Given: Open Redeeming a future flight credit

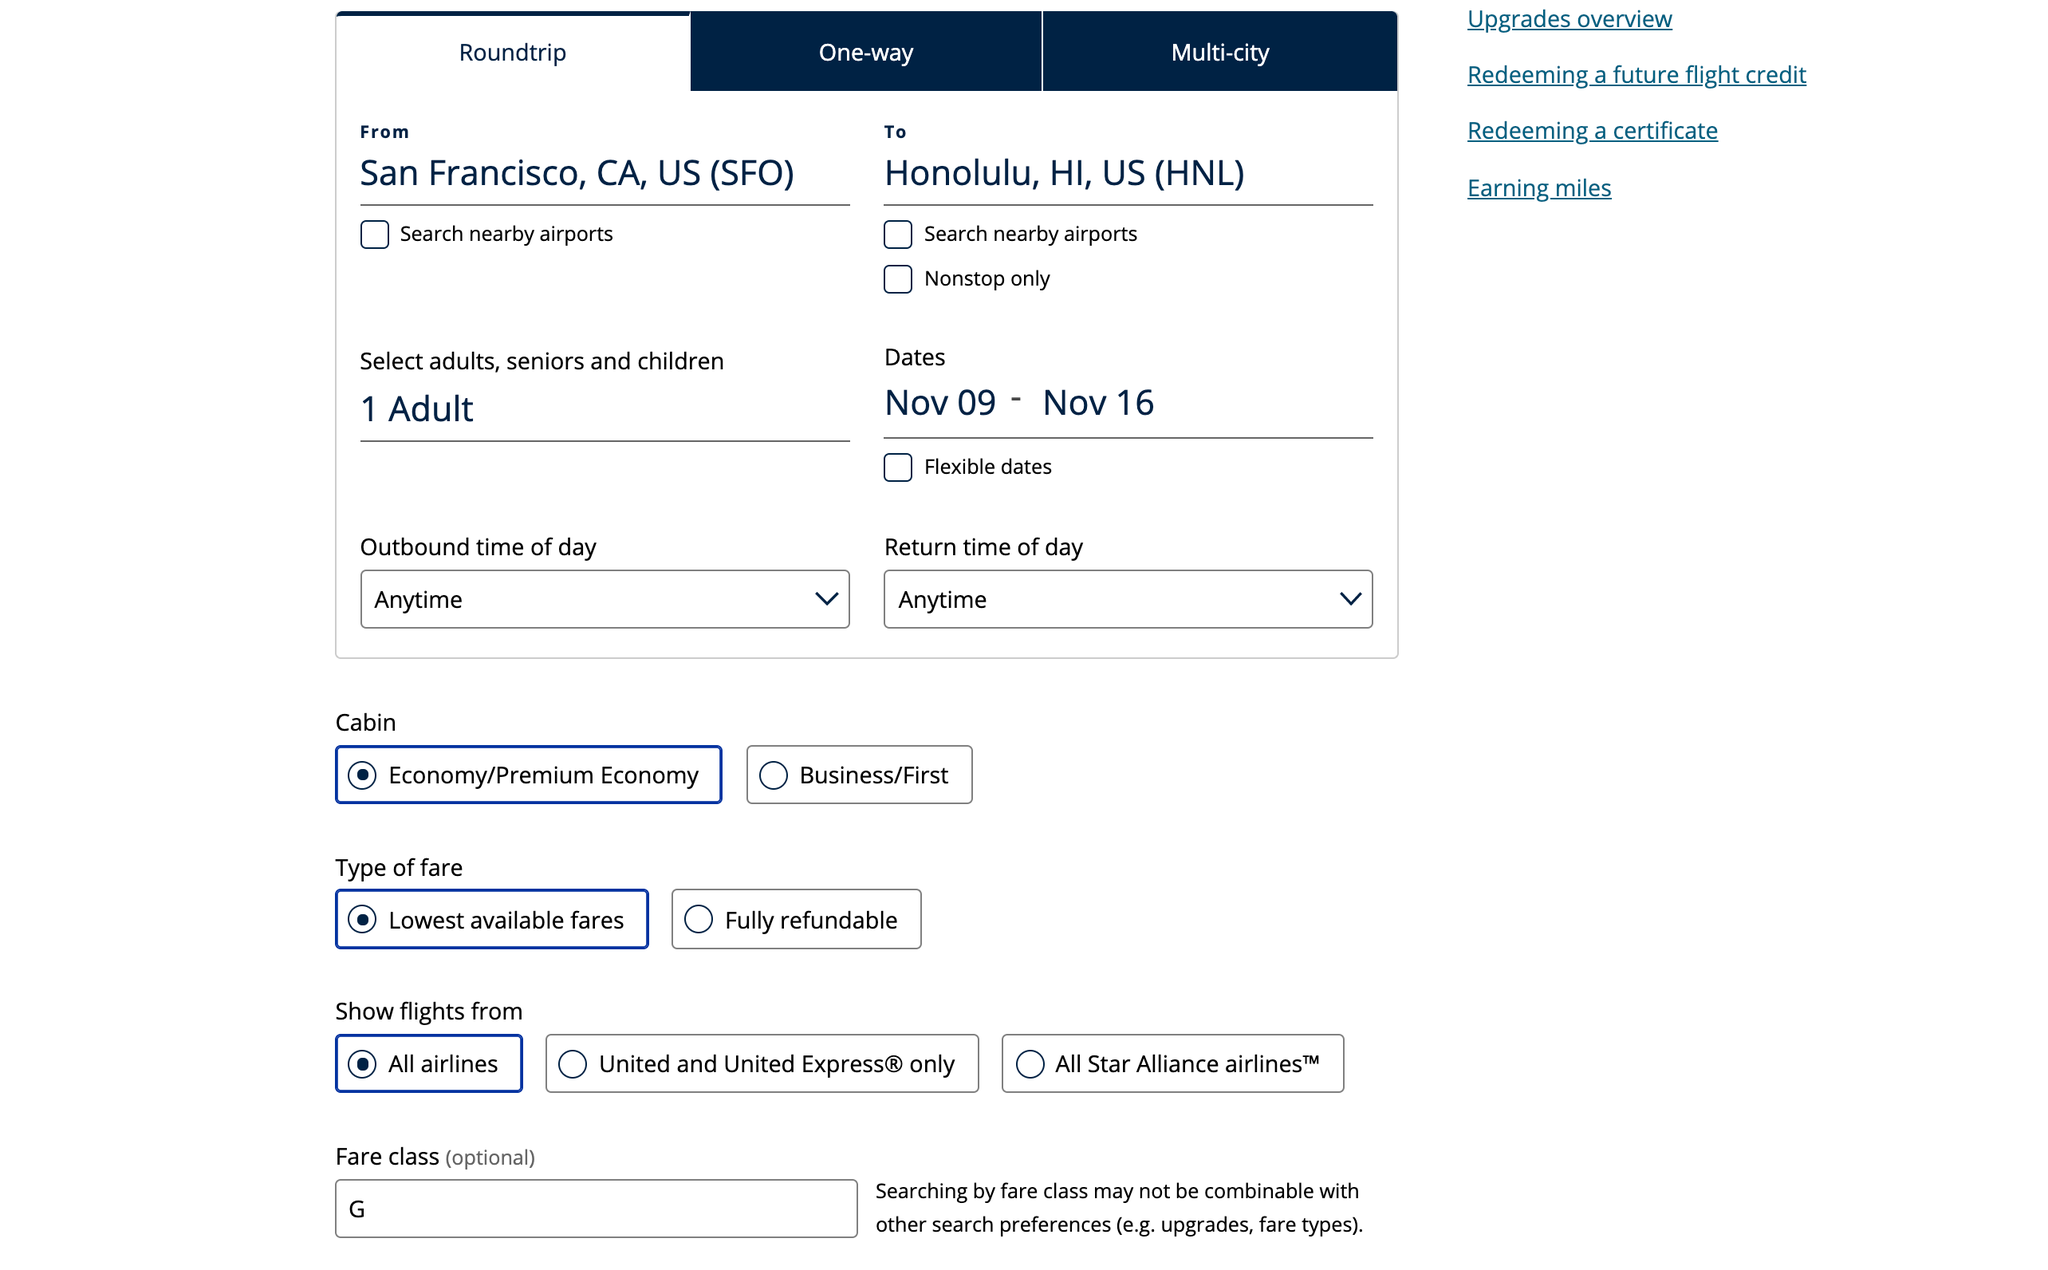Looking at the screenshot, I should click(1636, 74).
